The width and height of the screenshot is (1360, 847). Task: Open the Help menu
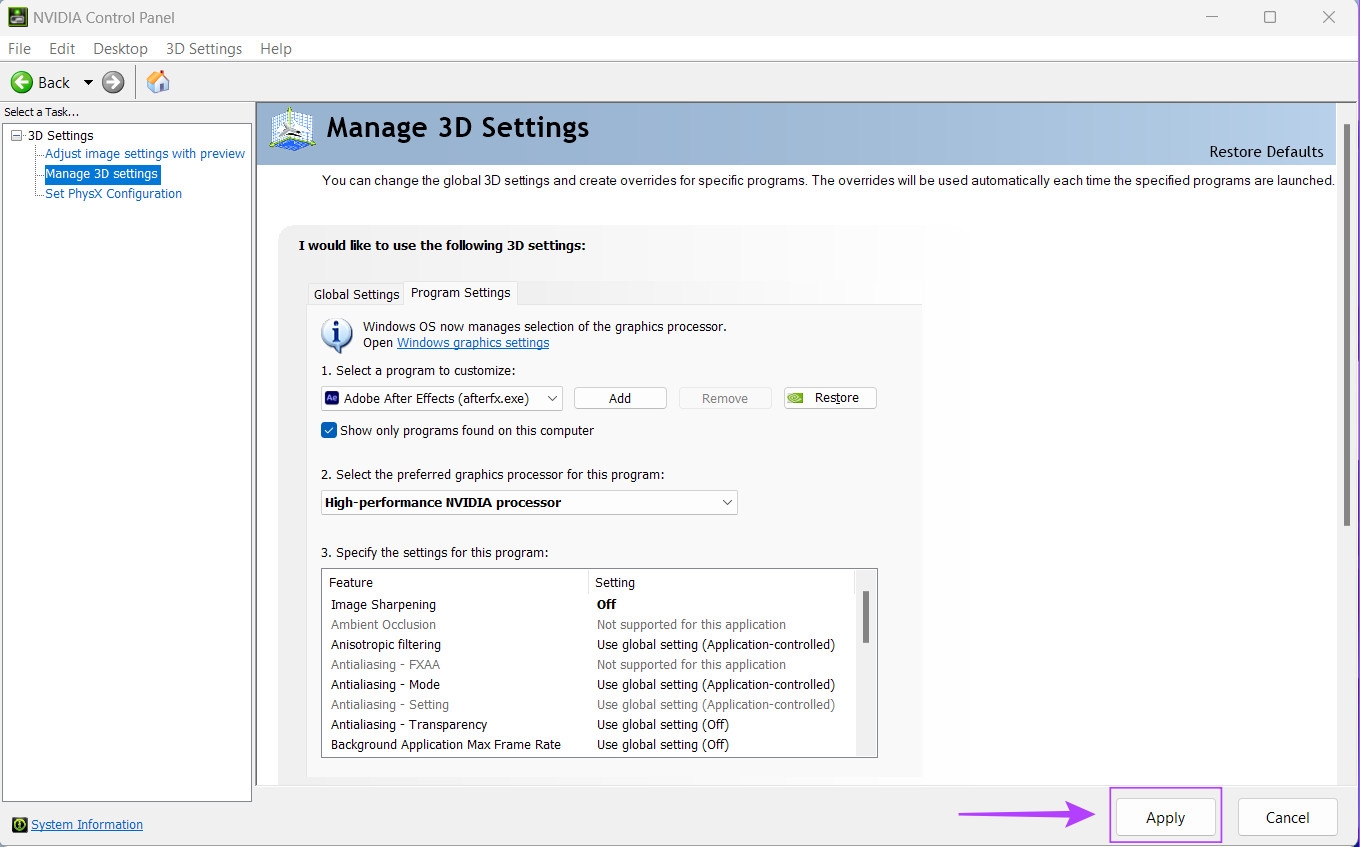click(276, 48)
